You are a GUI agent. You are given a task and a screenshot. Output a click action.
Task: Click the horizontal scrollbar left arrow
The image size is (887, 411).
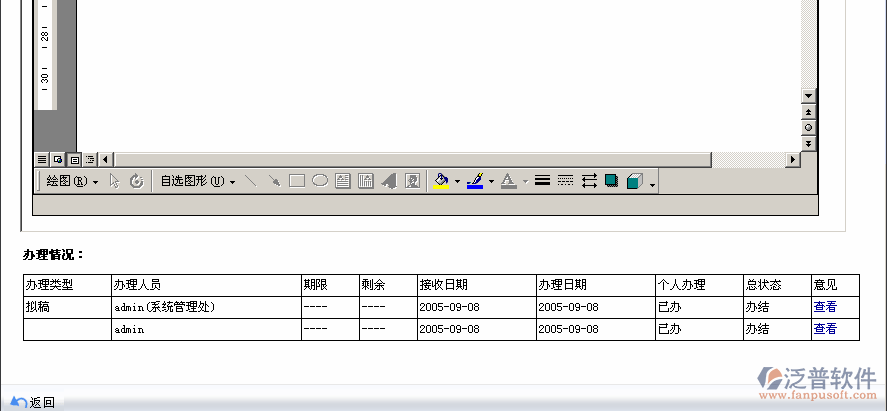click(x=106, y=160)
